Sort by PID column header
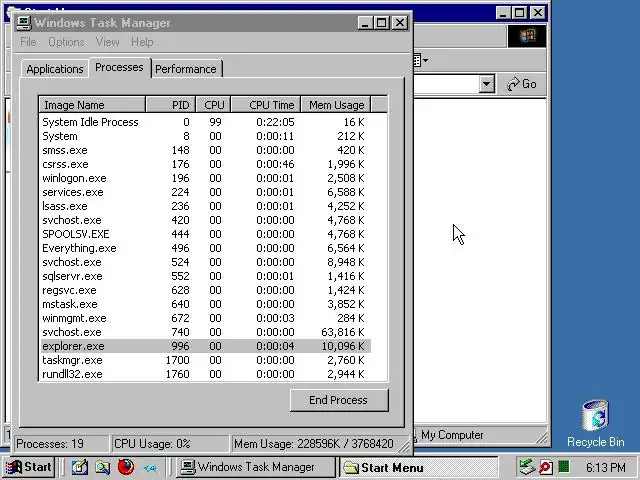The width and height of the screenshot is (640, 480). 171,105
